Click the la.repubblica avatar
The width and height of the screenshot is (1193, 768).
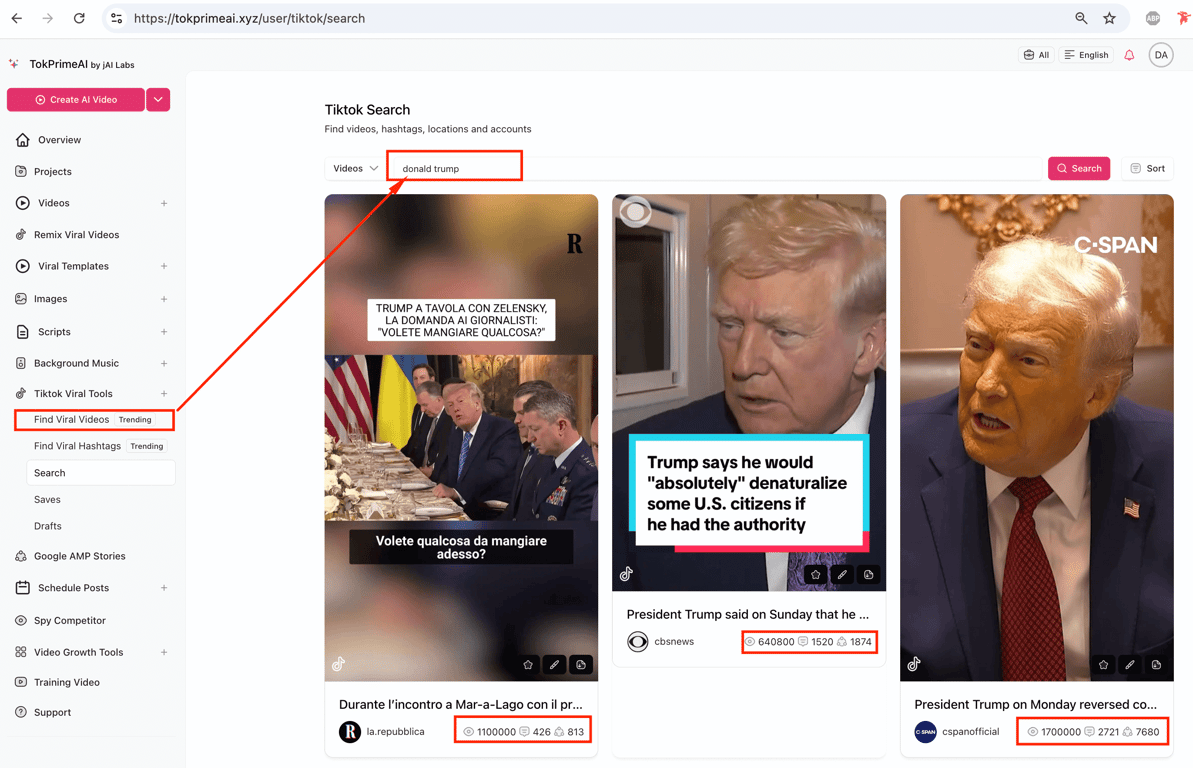[x=350, y=731]
